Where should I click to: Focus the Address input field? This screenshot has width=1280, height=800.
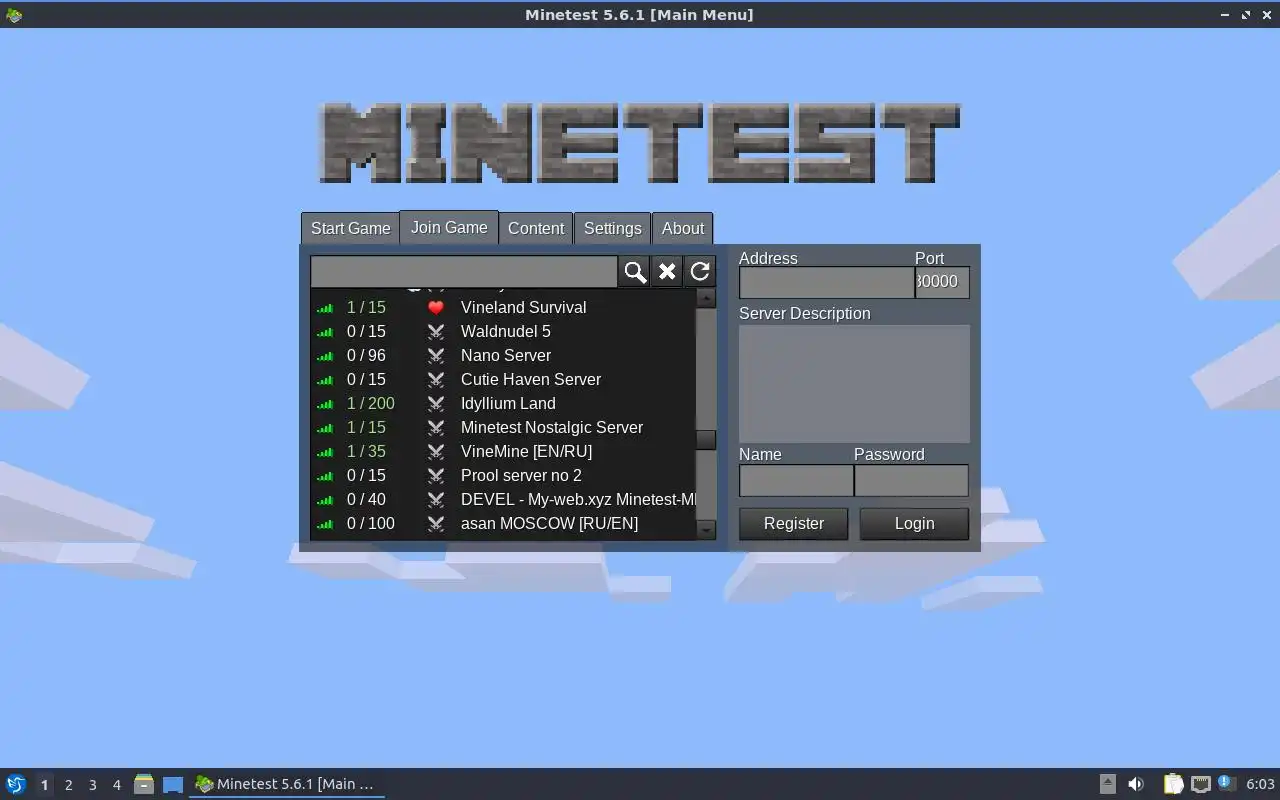click(x=826, y=282)
